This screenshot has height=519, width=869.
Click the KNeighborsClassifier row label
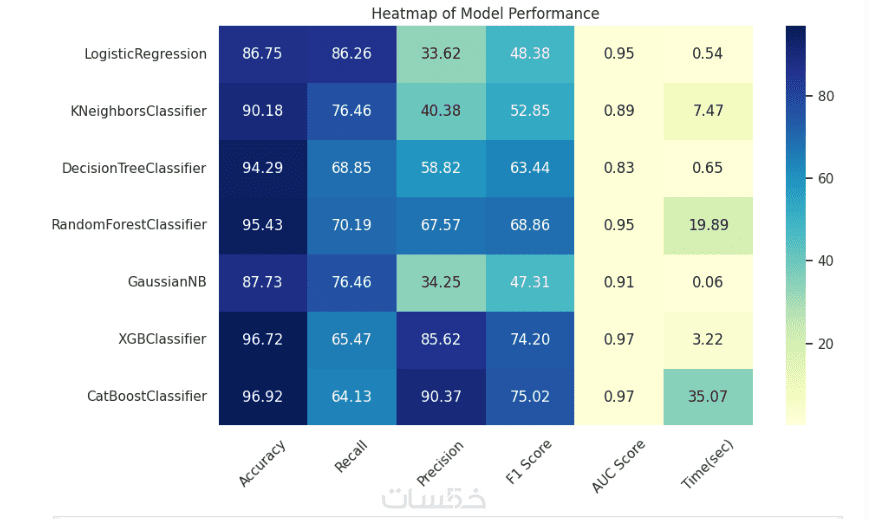[137, 111]
